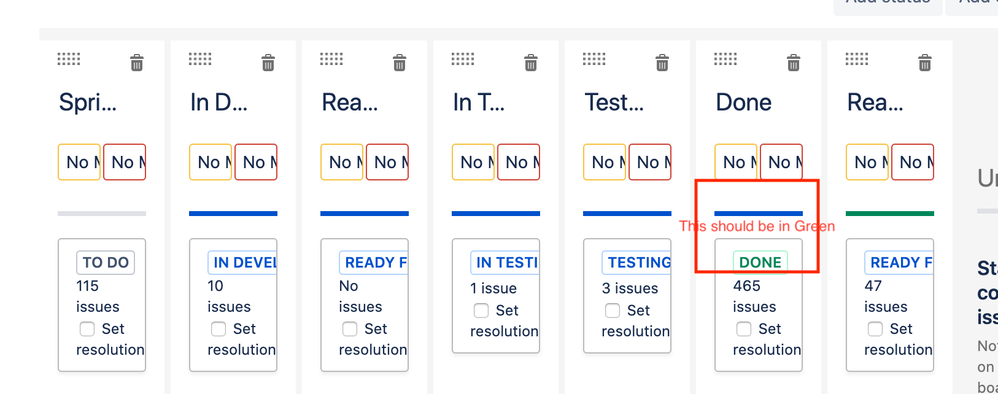Click yellow No Min box in Done column

coord(736,162)
